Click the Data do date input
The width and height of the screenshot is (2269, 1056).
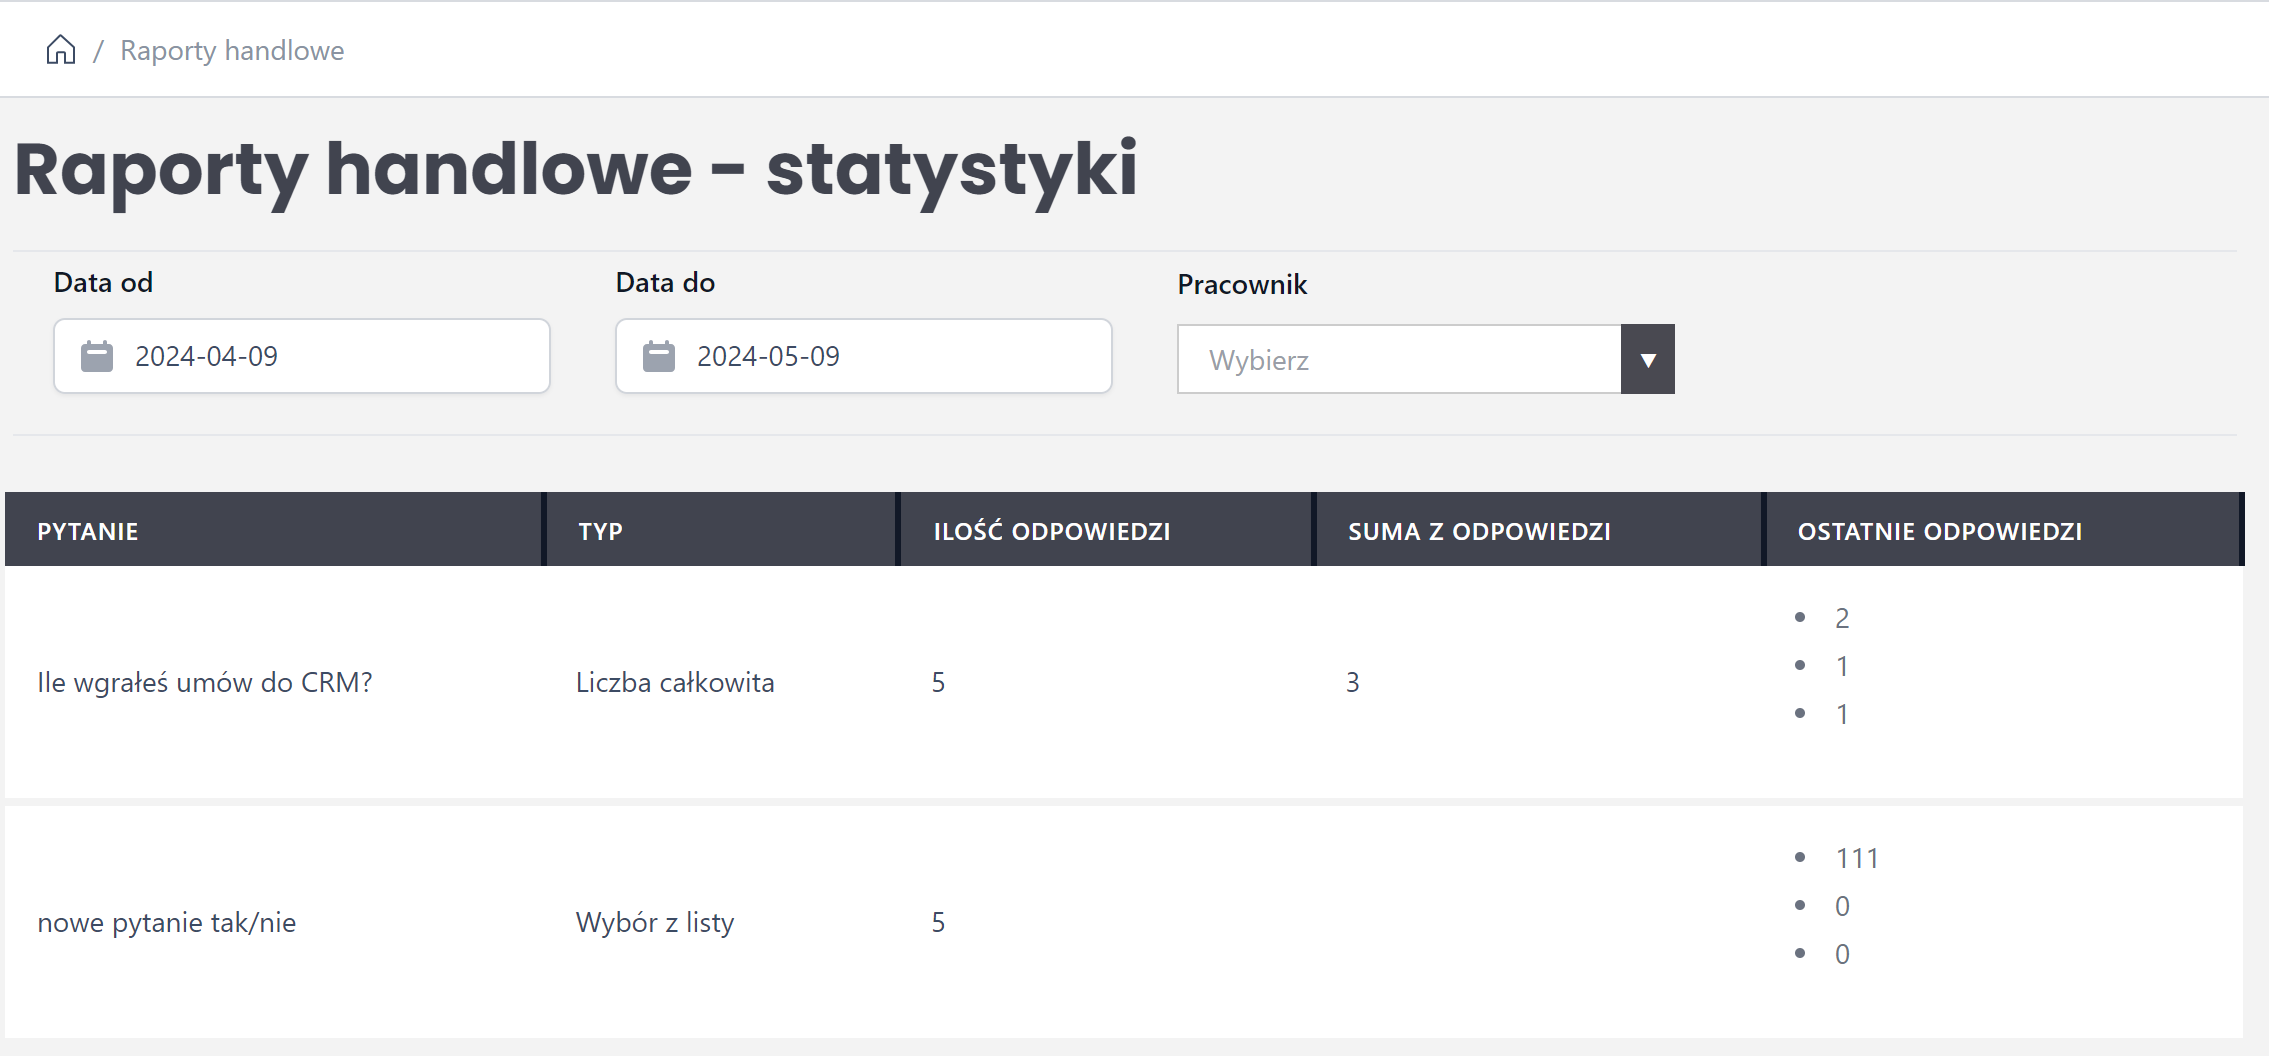click(x=882, y=356)
